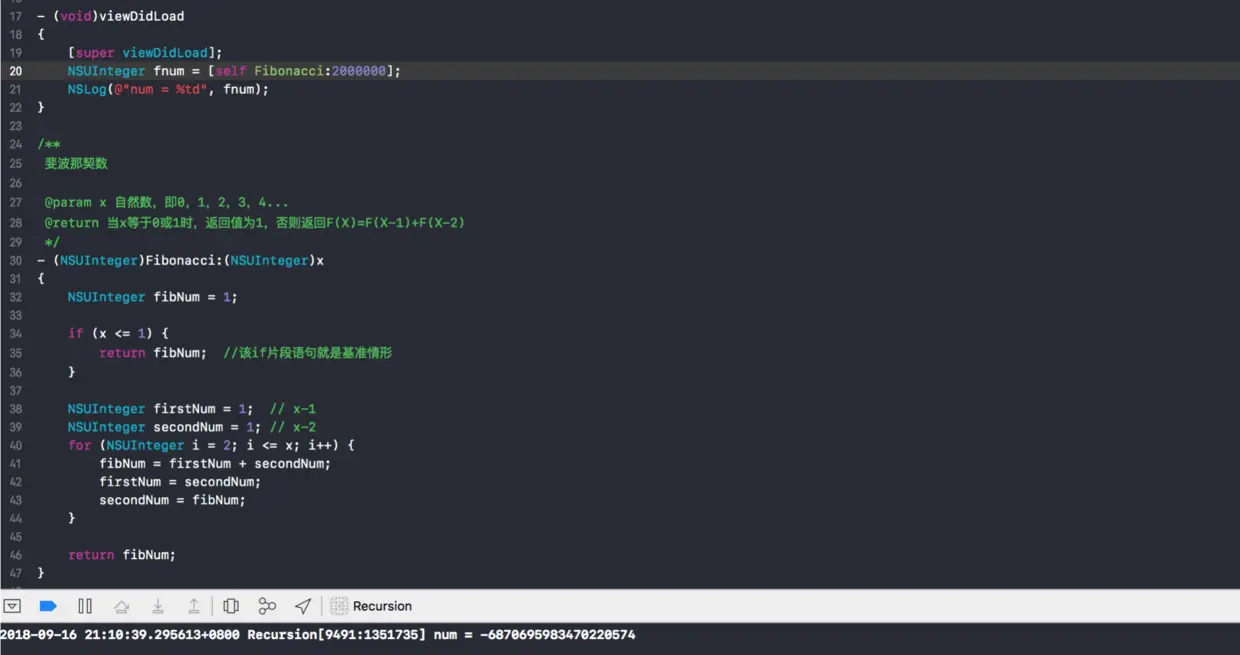The width and height of the screenshot is (1240, 655).
Task: Click line number 20 in the gutter
Action: click(16, 71)
